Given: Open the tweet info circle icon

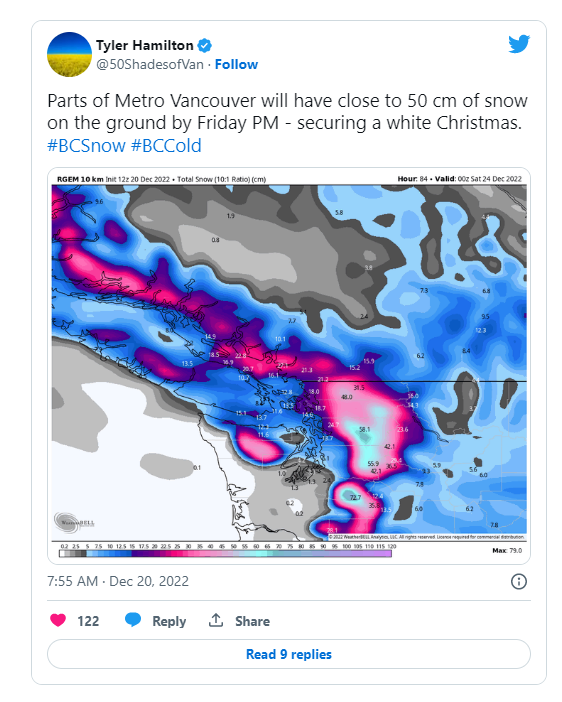Looking at the screenshot, I should 519,582.
